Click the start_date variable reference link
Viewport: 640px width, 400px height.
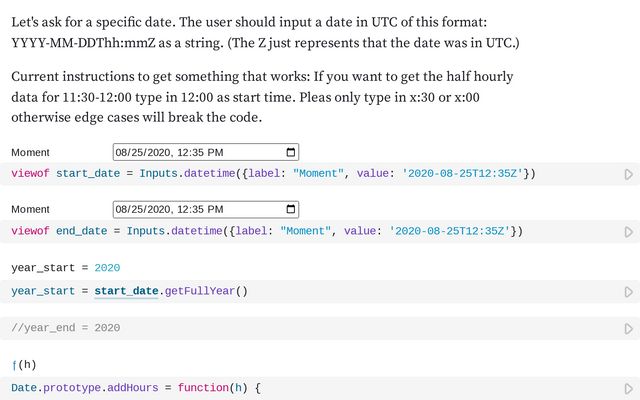click(126, 291)
